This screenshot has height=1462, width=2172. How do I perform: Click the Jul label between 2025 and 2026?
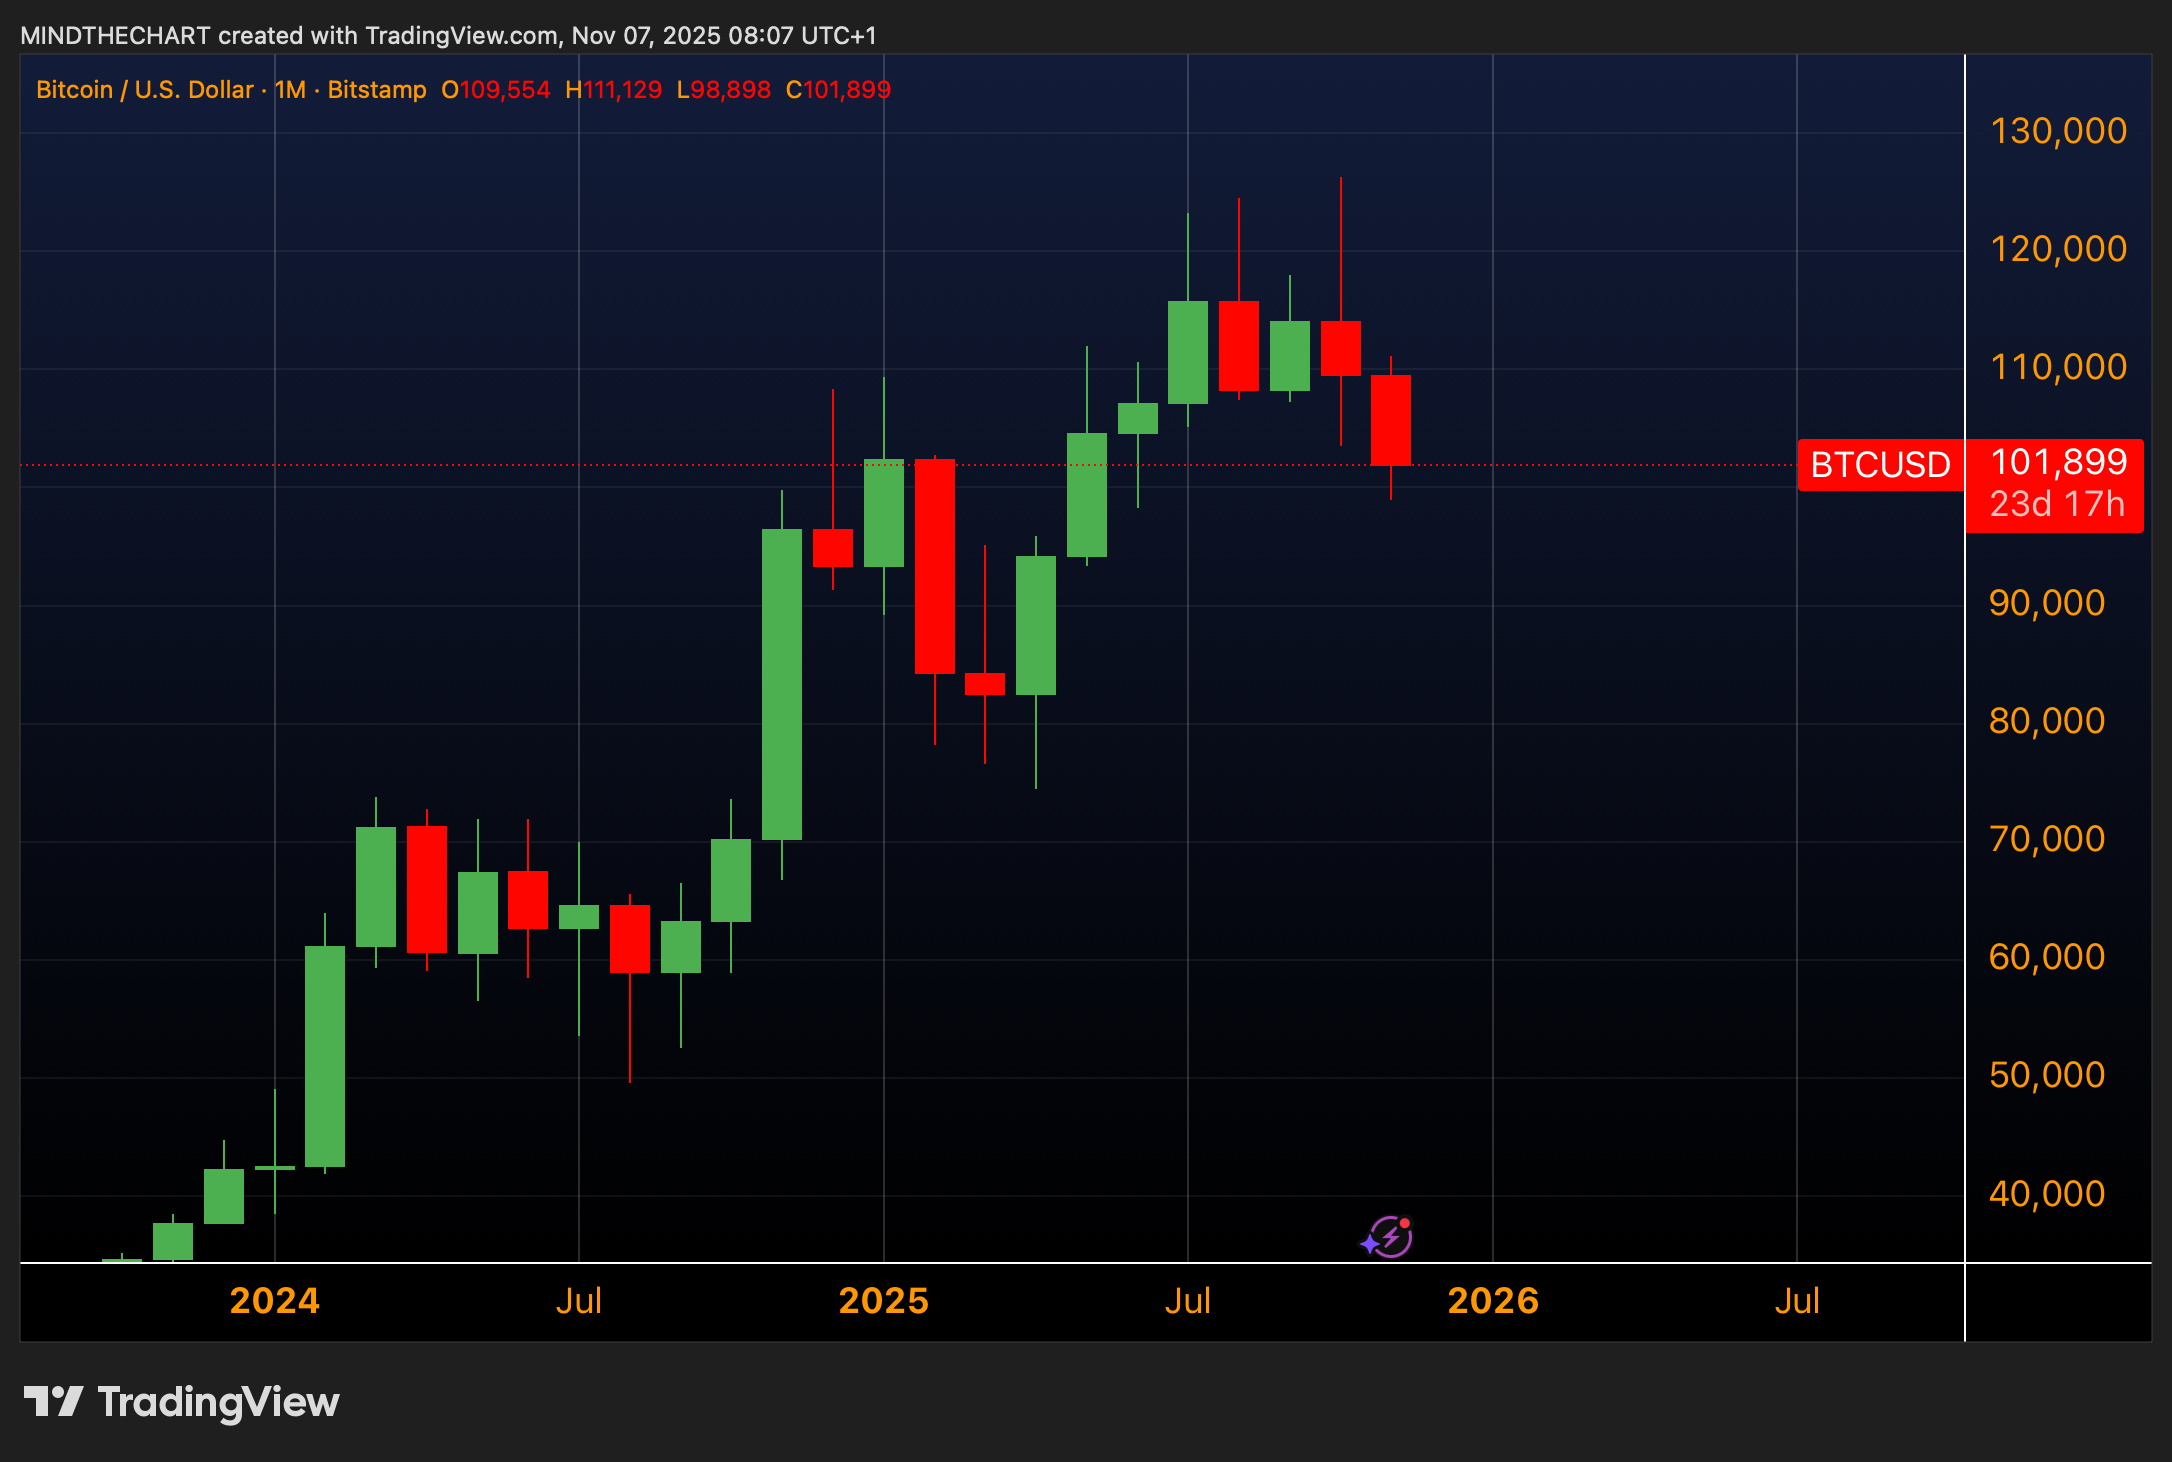pos(1187,1300)
